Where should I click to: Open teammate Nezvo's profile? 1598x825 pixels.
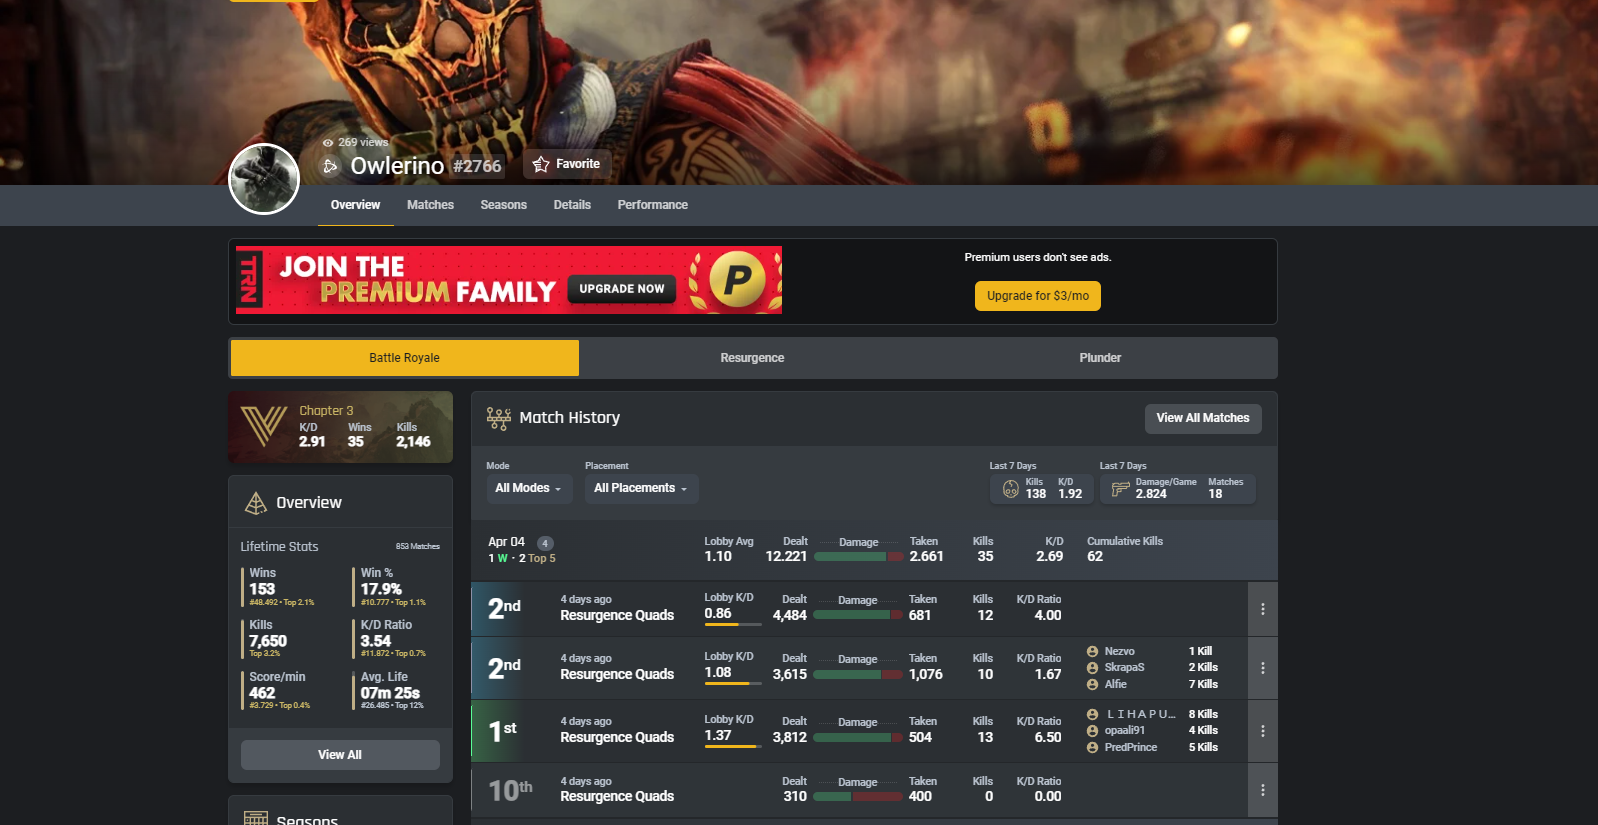[x=1119, y=652]
